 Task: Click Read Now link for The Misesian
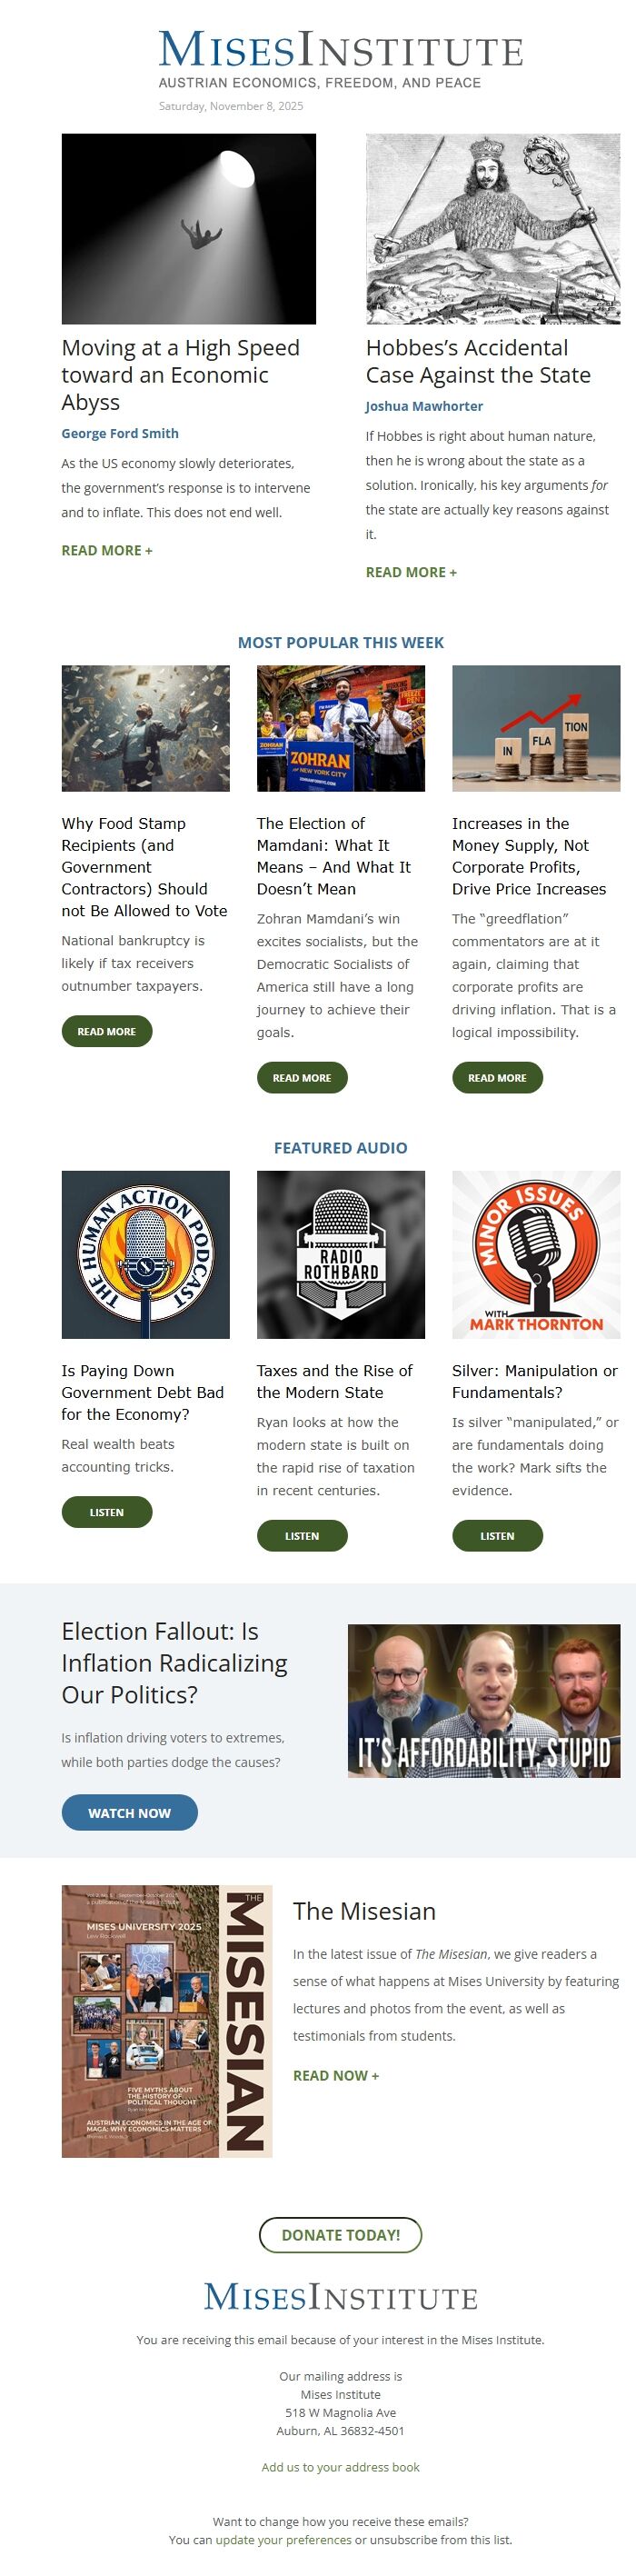point(336,2075)
